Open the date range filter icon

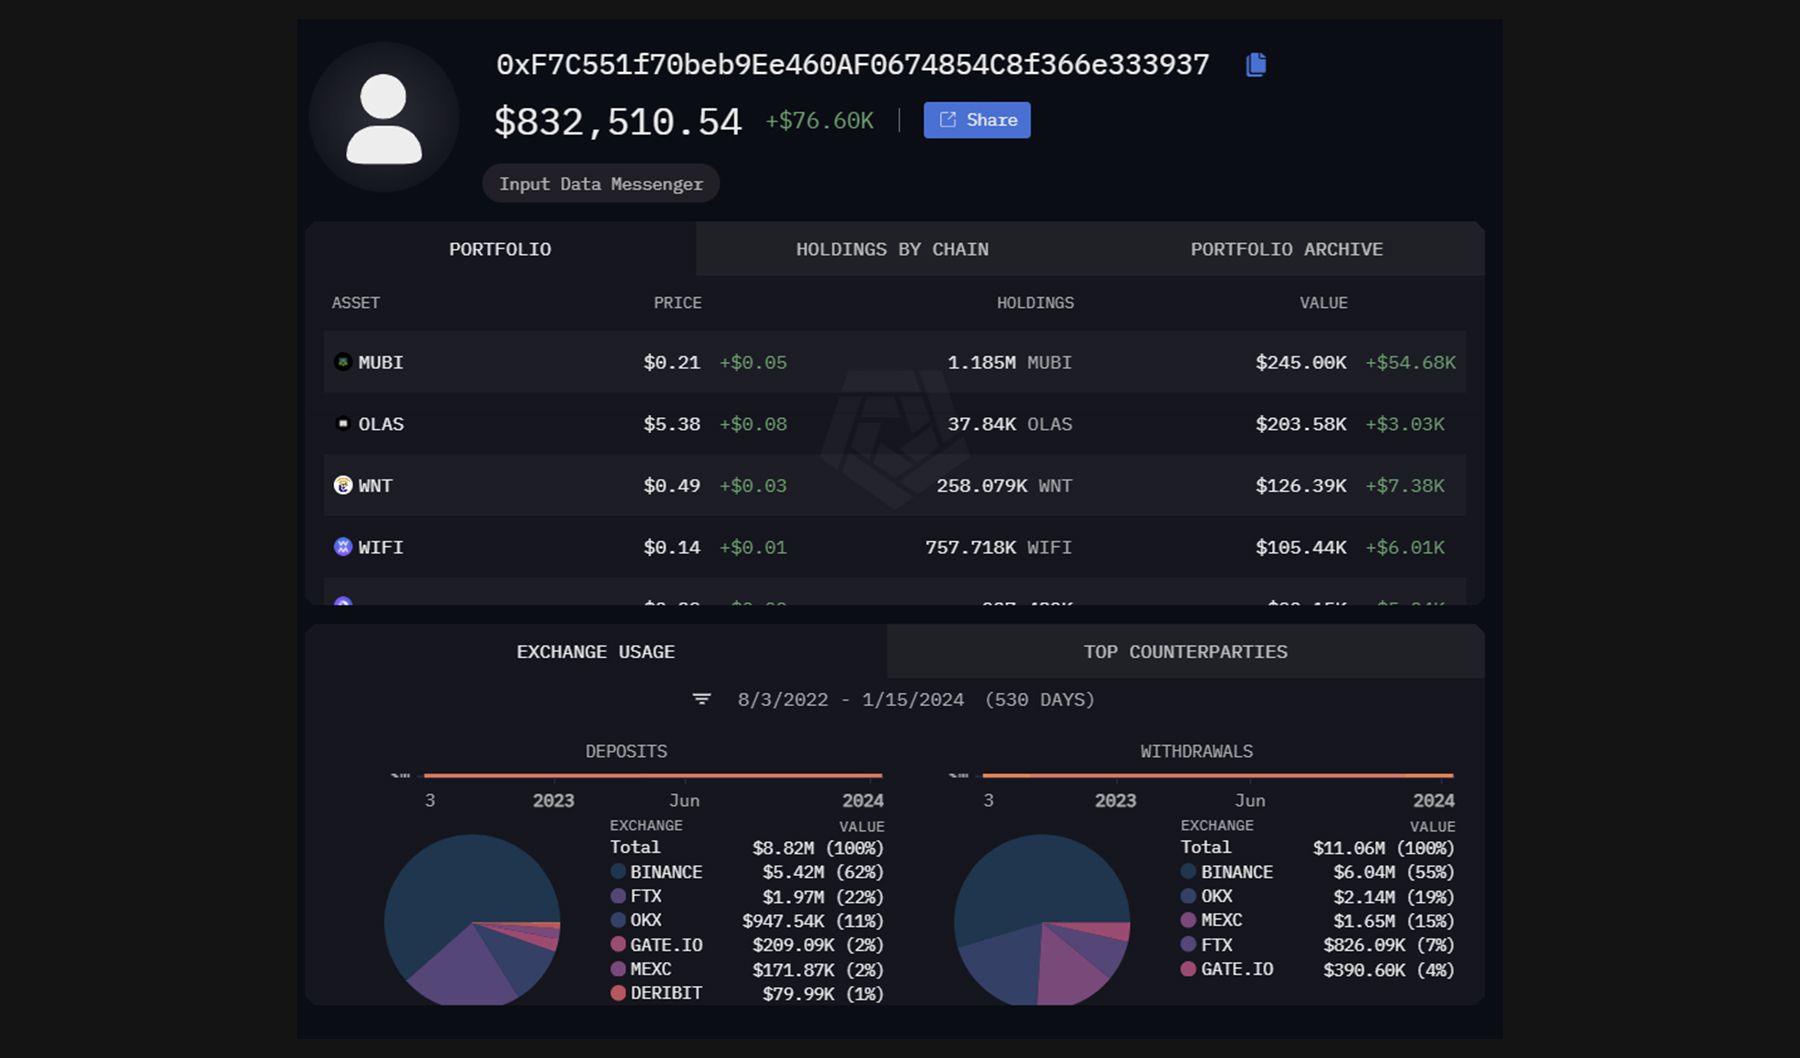click(x=702, y=700)
